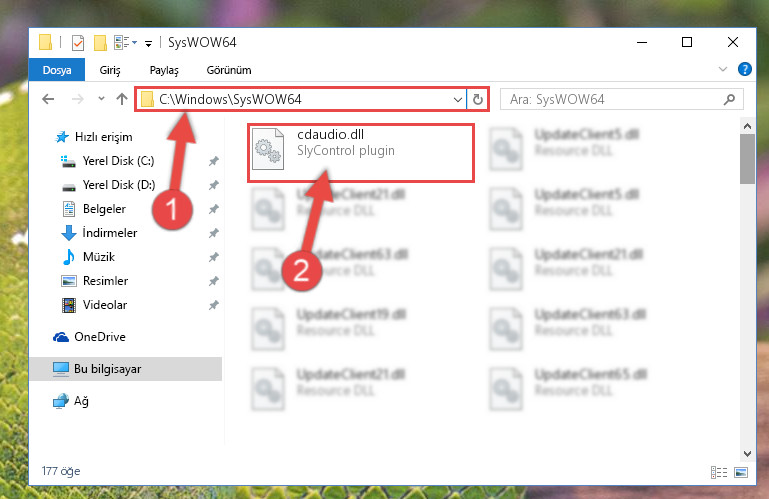Click the blue Help question mark icon
Image resolution: width=769 pixels, height=499 pixels.
(744, 69)
